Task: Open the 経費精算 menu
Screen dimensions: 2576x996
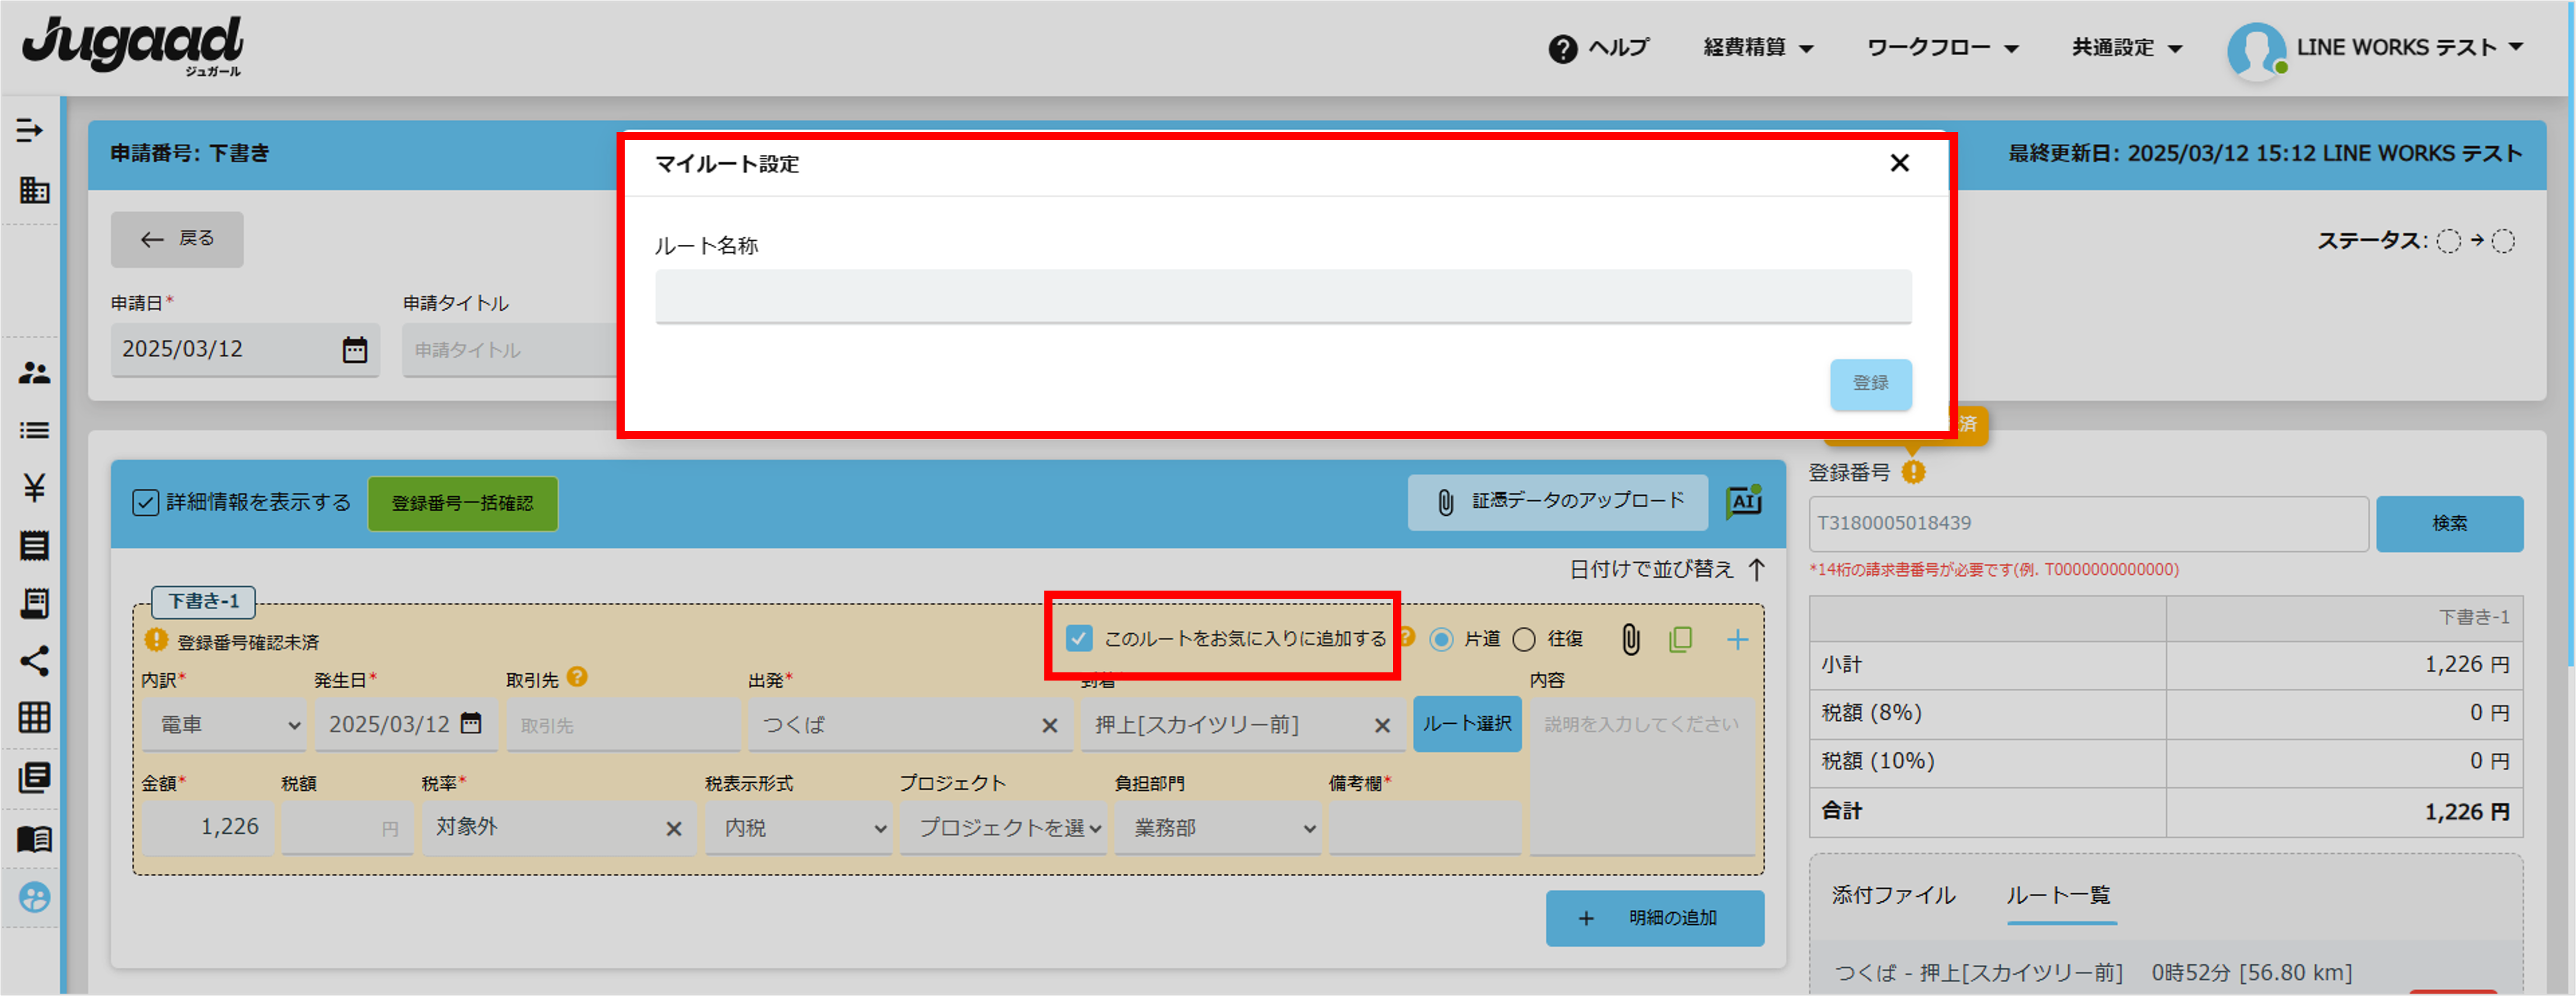Action: [1757, 47]
